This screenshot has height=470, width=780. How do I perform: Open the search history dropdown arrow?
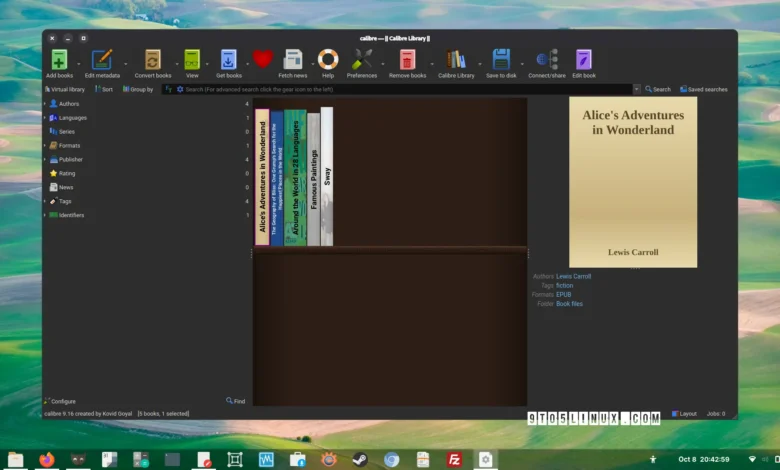pos(636,90)
